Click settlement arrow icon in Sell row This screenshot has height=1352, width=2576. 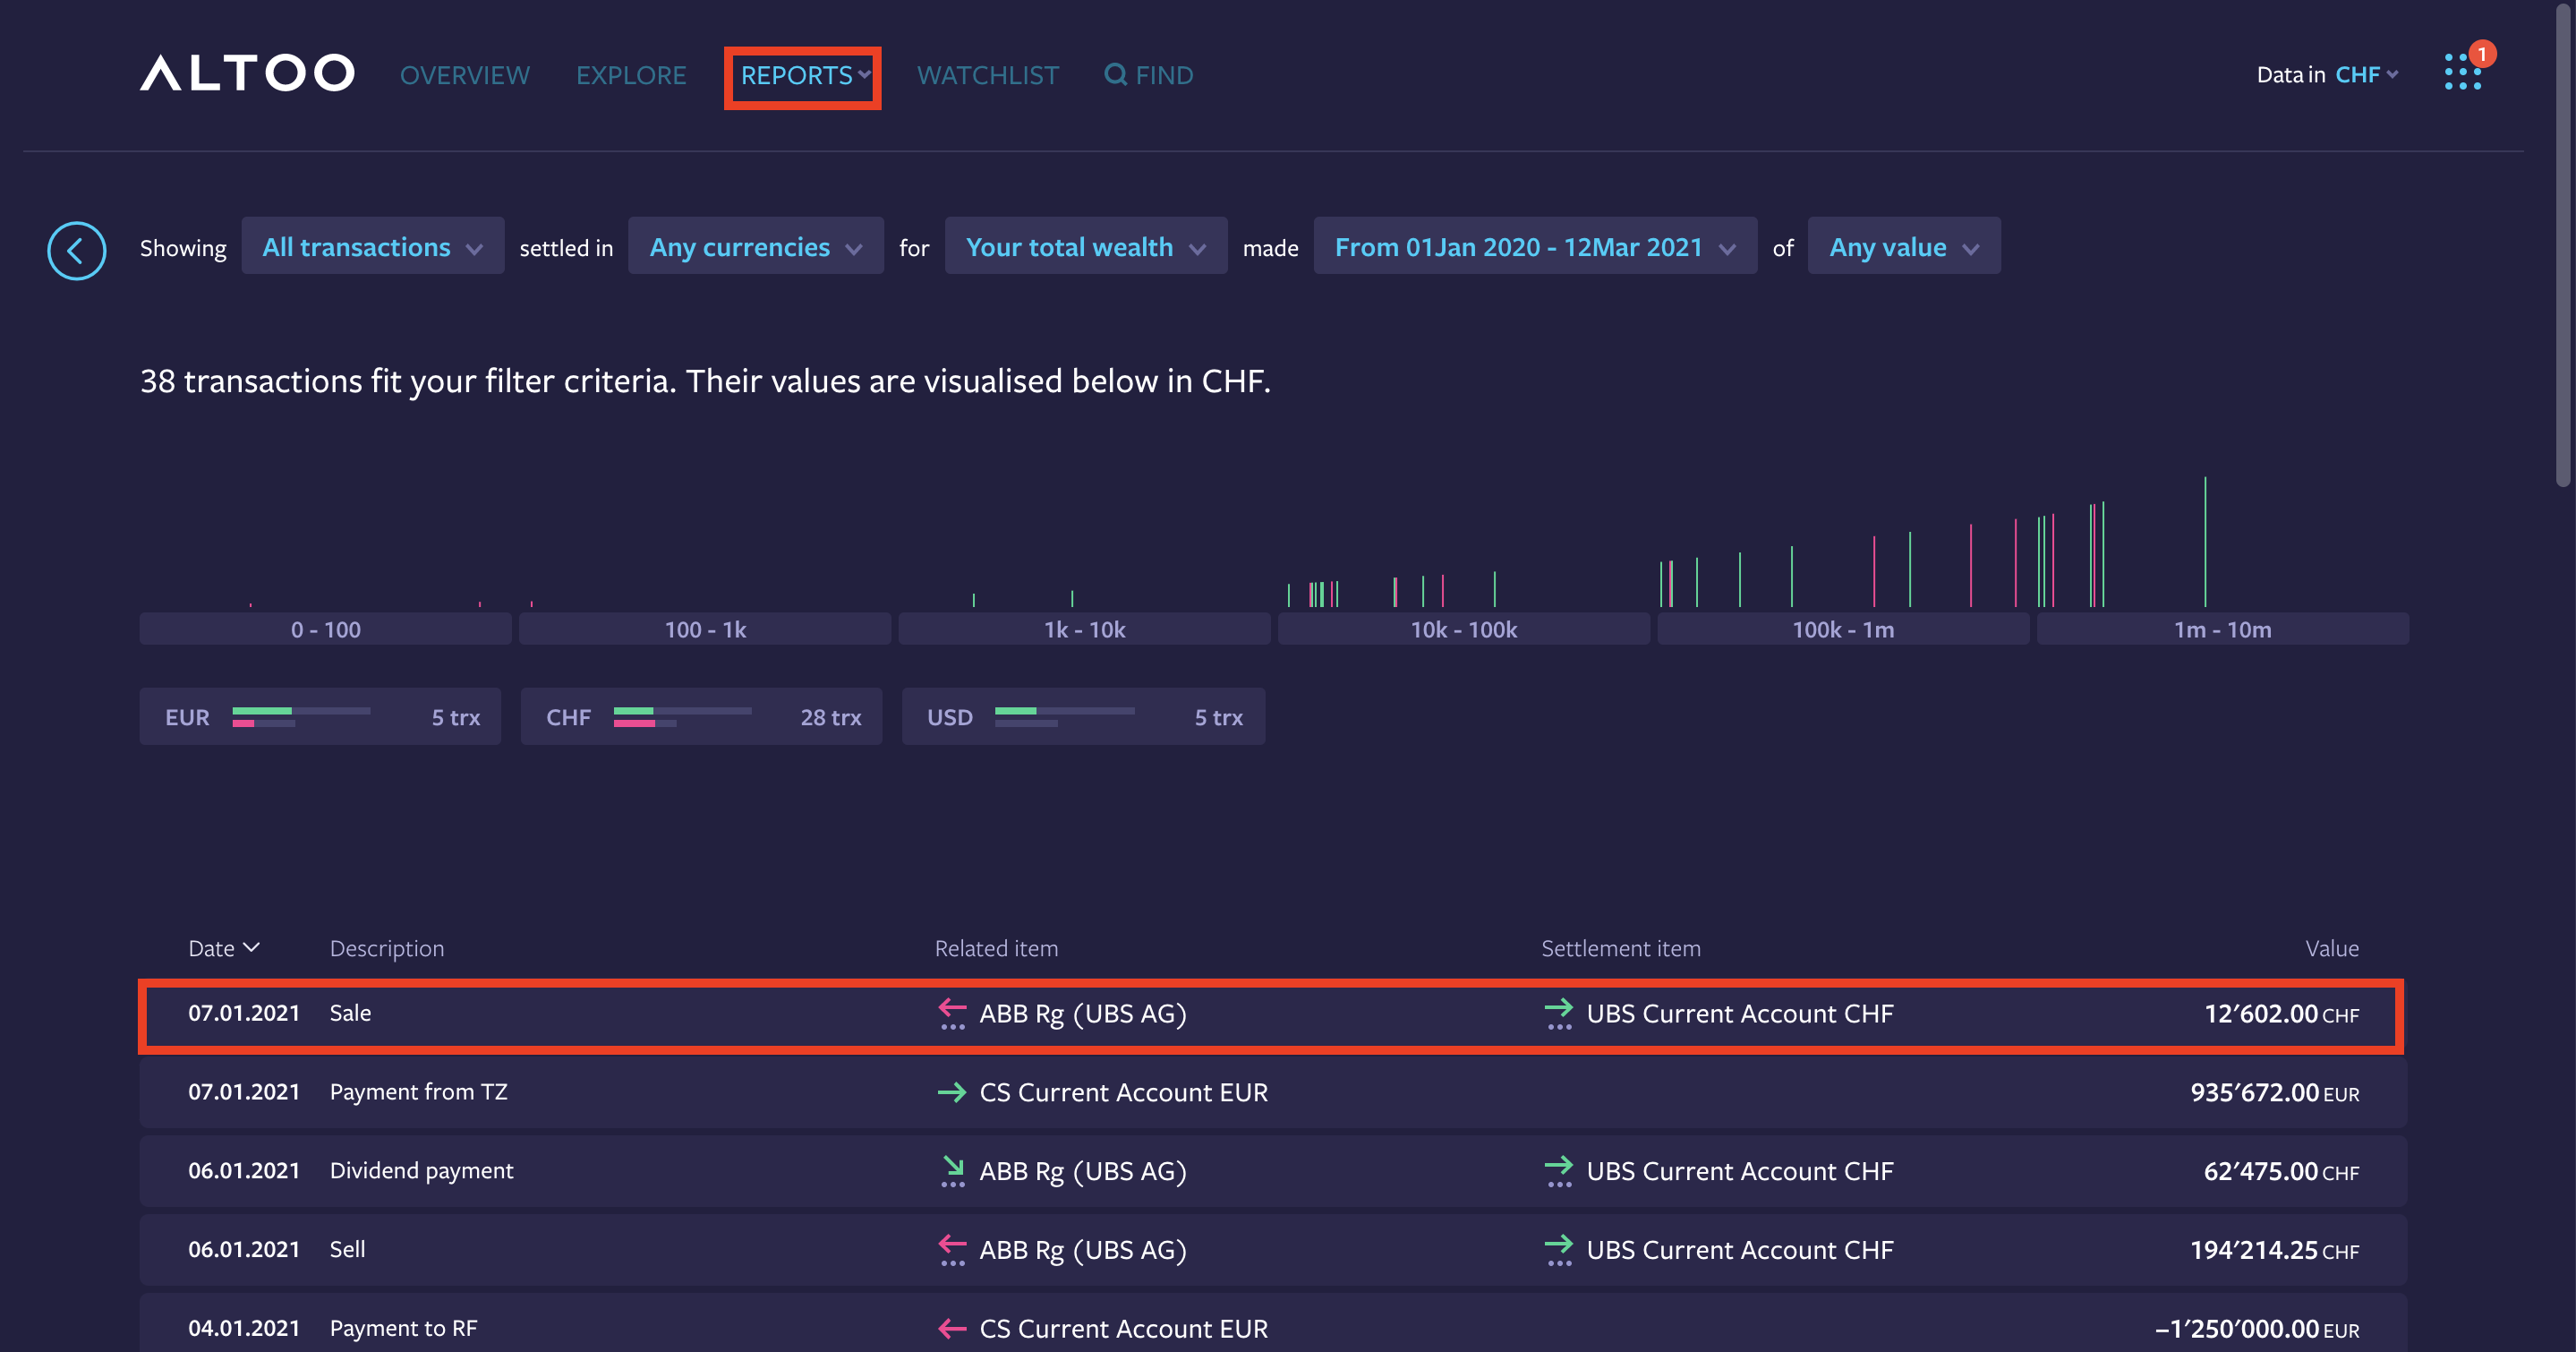[1559, 1250]
